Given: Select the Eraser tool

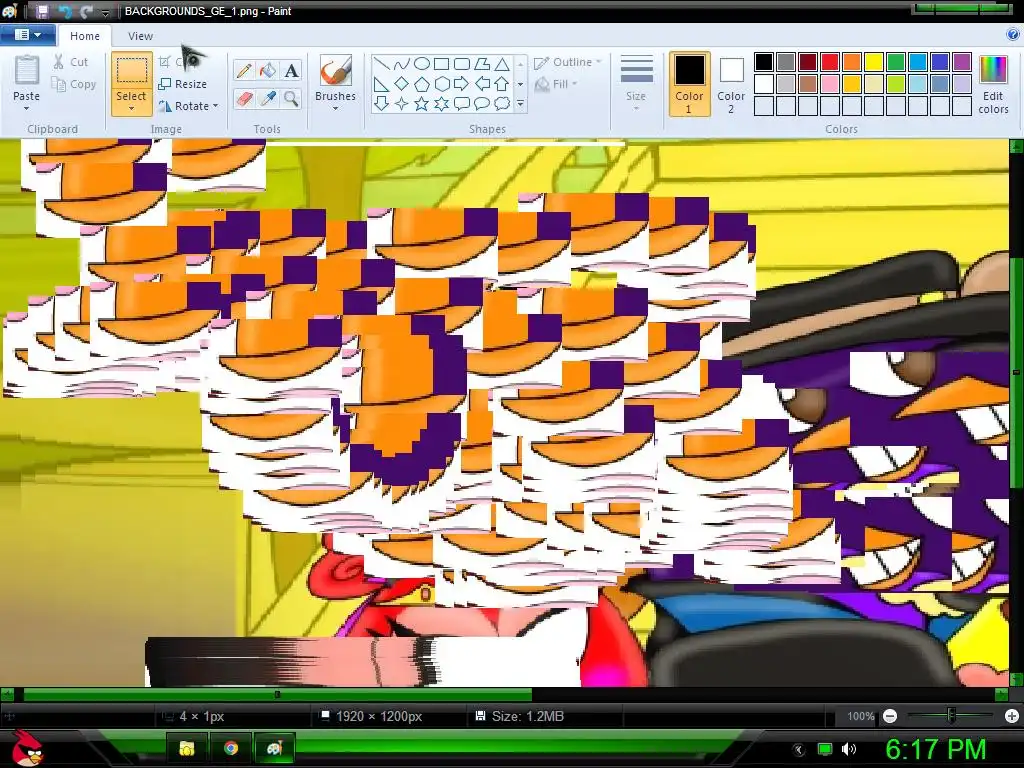Looking at the screenshot, I should coord(244,99).
